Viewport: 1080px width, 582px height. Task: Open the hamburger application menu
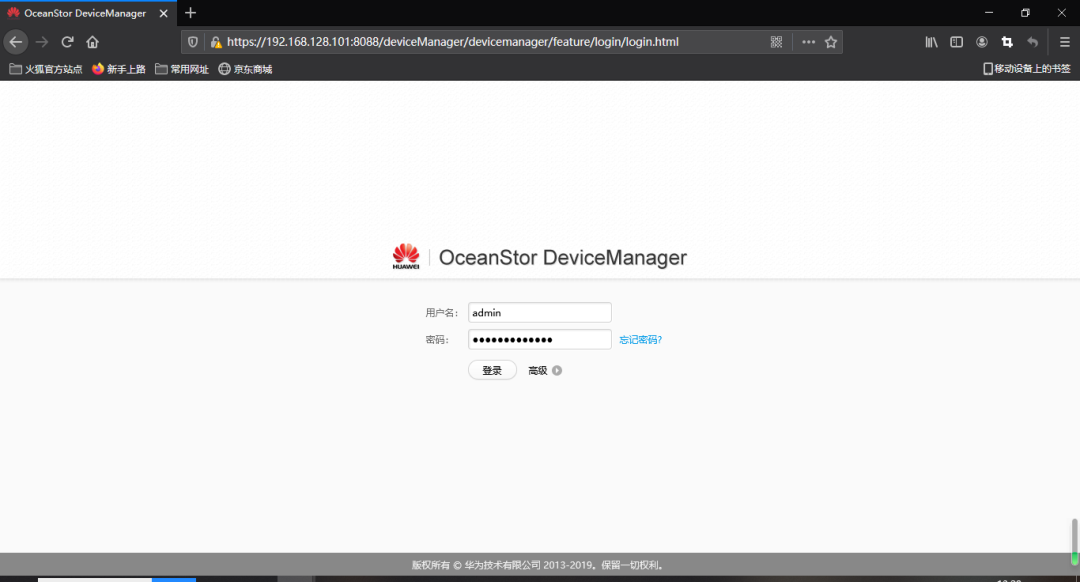tap(1065, 42)
